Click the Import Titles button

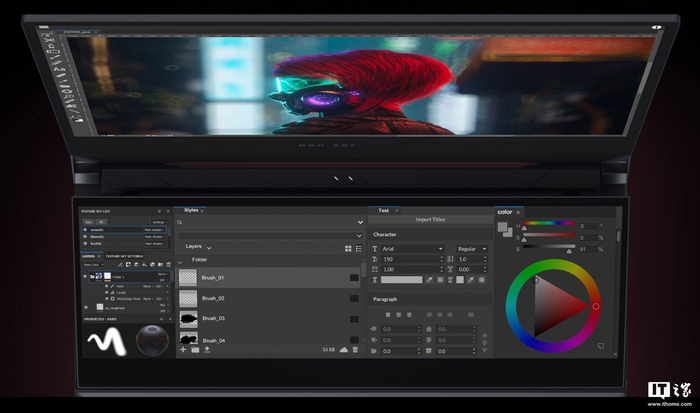429,221
